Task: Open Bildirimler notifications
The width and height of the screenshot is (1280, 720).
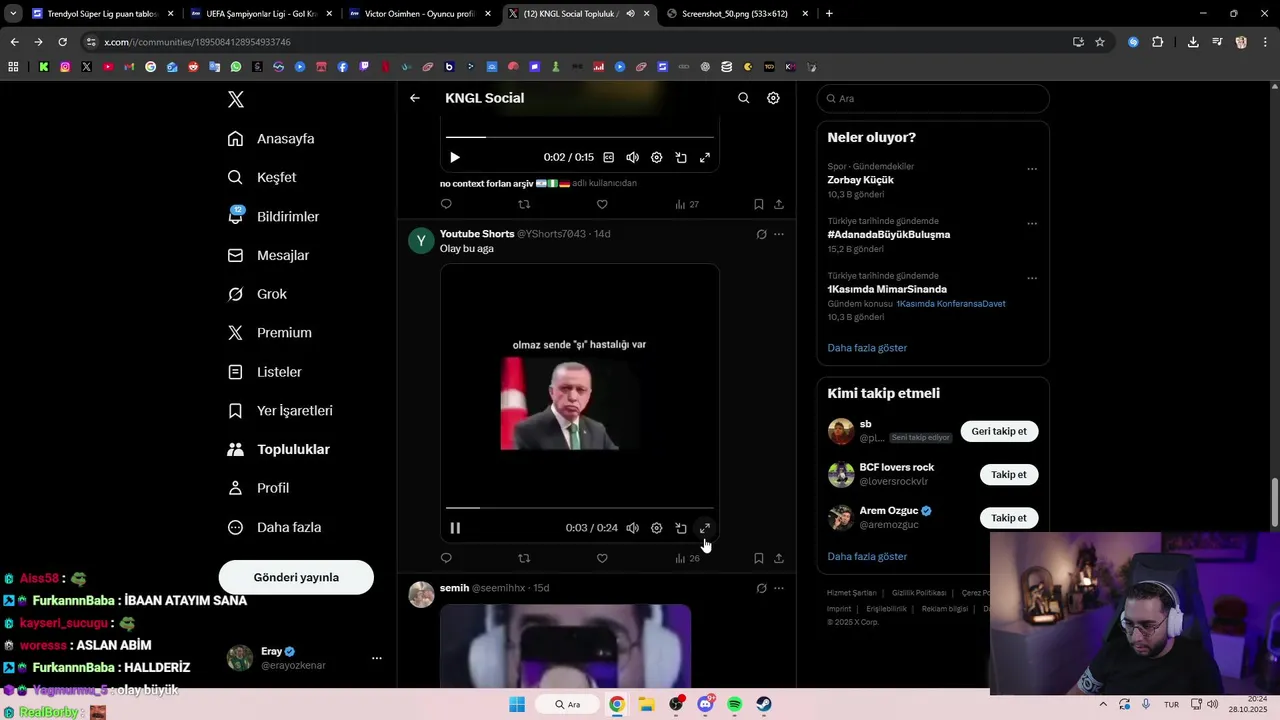Action: coord(273,216)
